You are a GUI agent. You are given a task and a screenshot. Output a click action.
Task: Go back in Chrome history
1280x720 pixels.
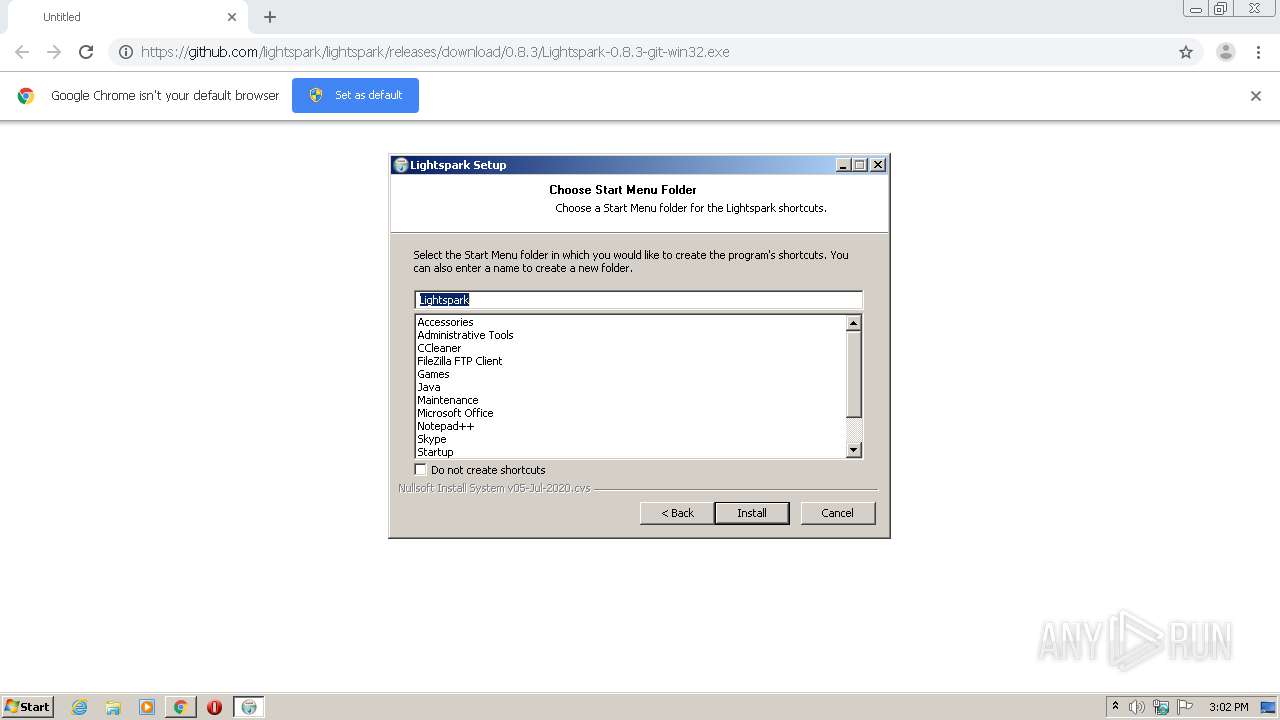click(x=22, y=52)
